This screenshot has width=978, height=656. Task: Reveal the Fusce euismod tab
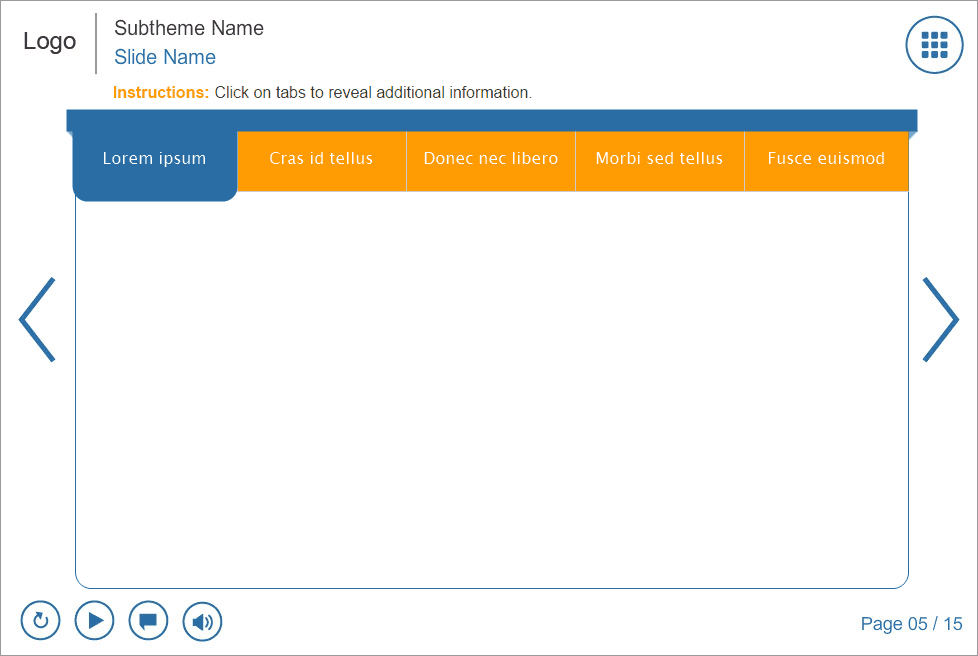coord(826,160)
